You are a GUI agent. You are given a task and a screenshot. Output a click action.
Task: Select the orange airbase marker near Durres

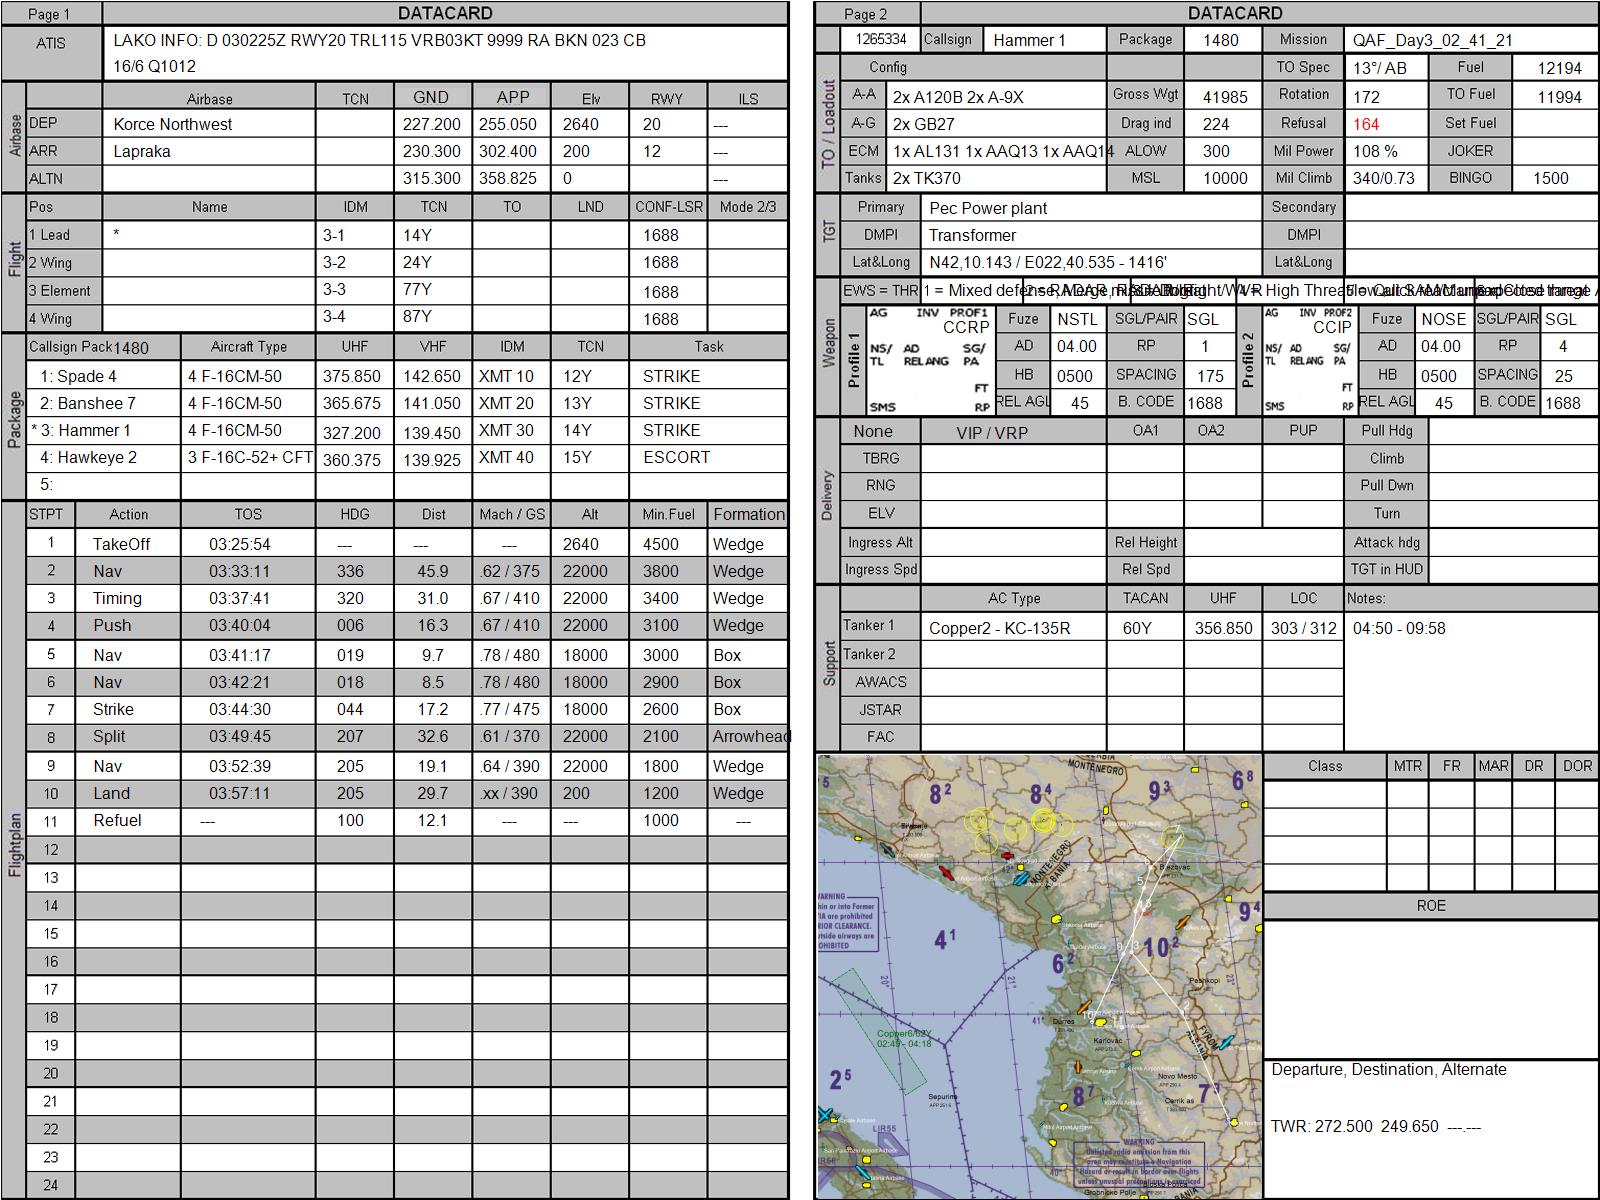tap(1084, 1006)
